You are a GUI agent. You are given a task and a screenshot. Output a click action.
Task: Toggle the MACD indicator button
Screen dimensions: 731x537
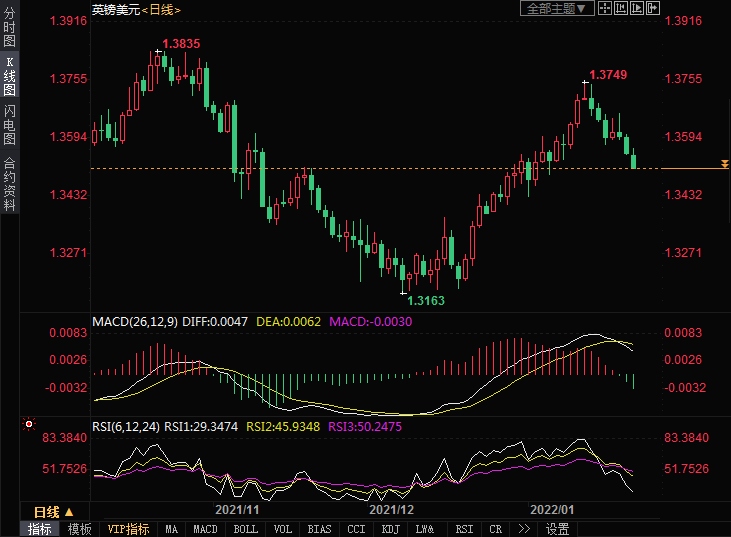pos(205,529)
